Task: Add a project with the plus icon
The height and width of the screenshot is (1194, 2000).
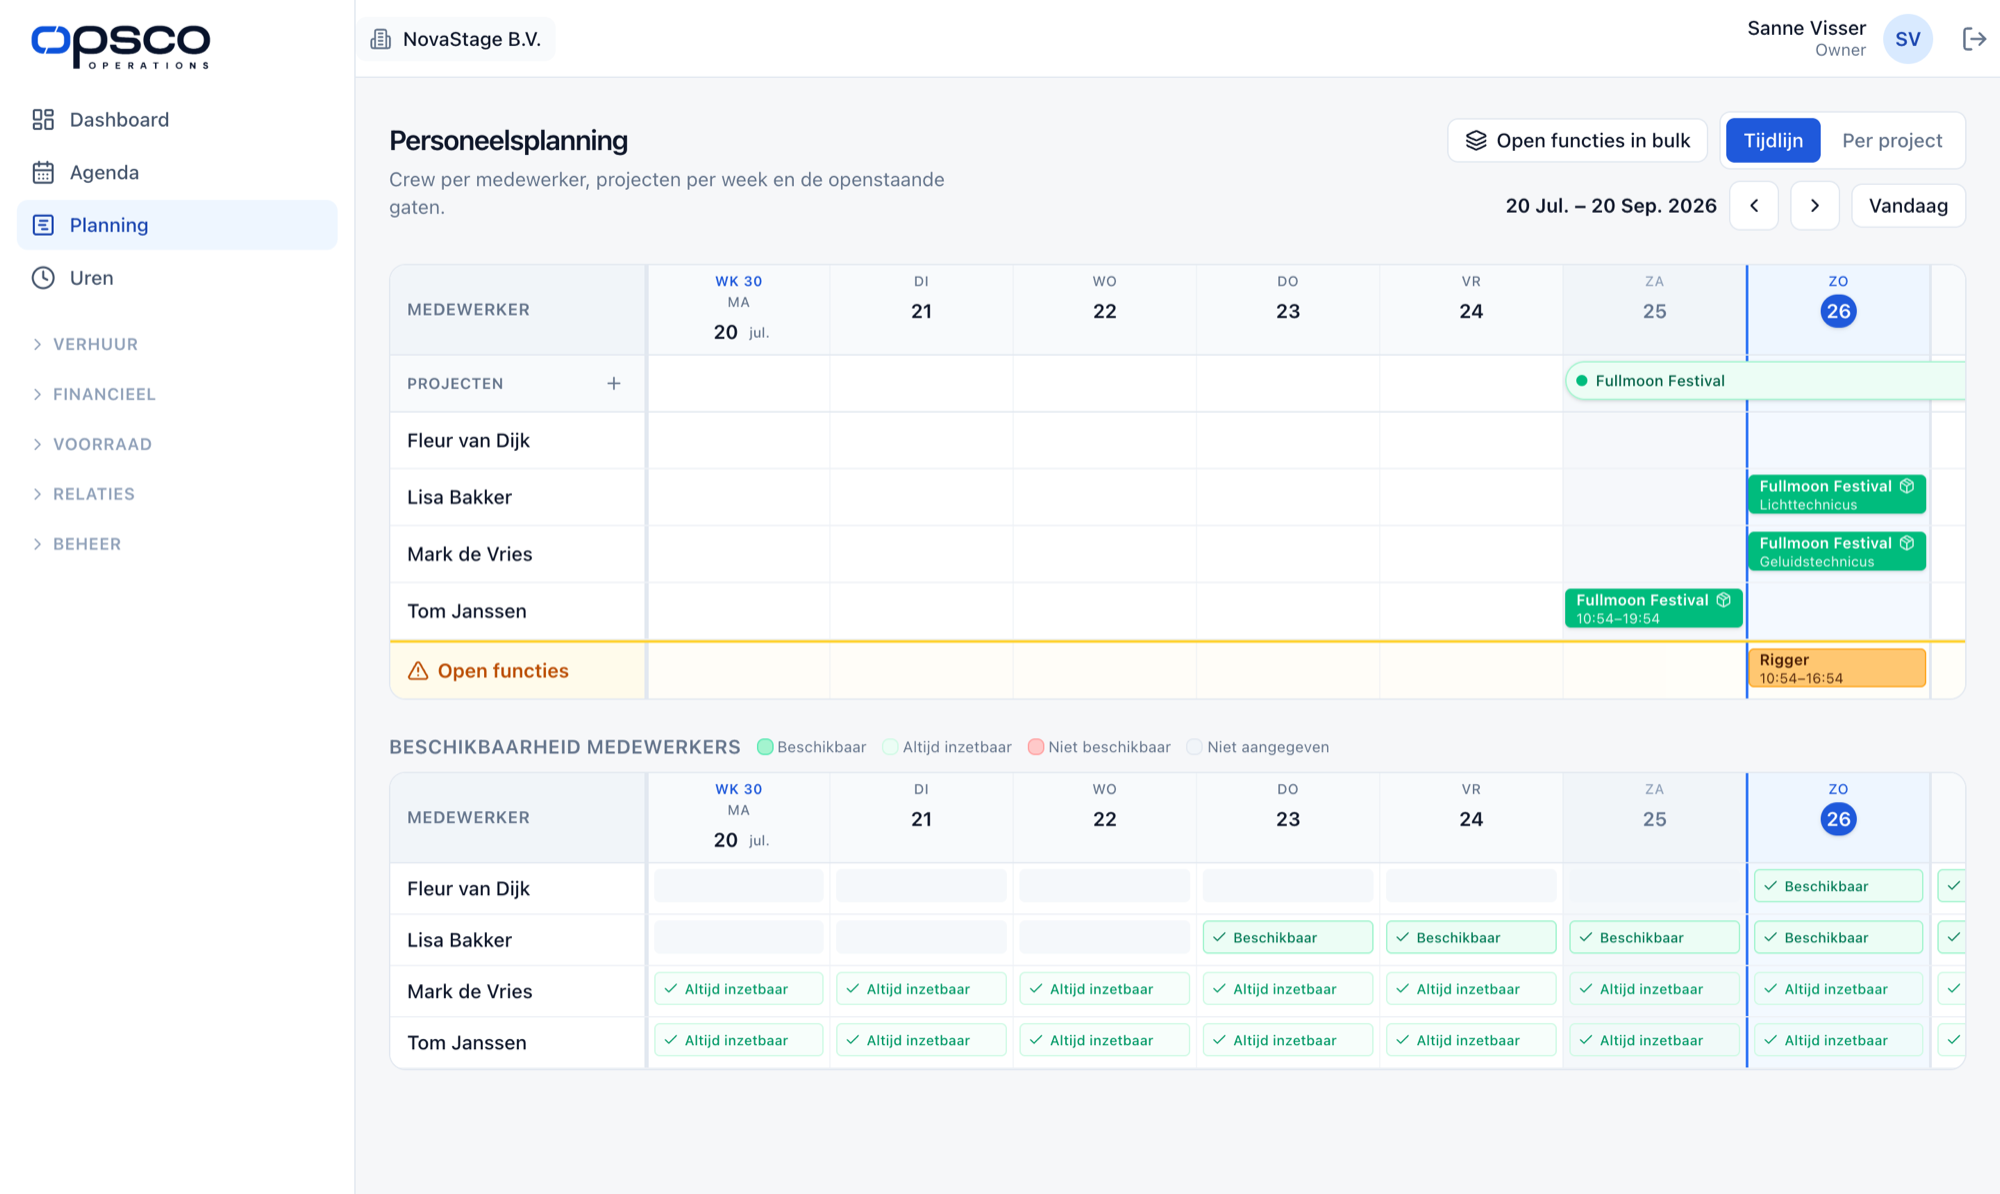Action: coord(614,383)
